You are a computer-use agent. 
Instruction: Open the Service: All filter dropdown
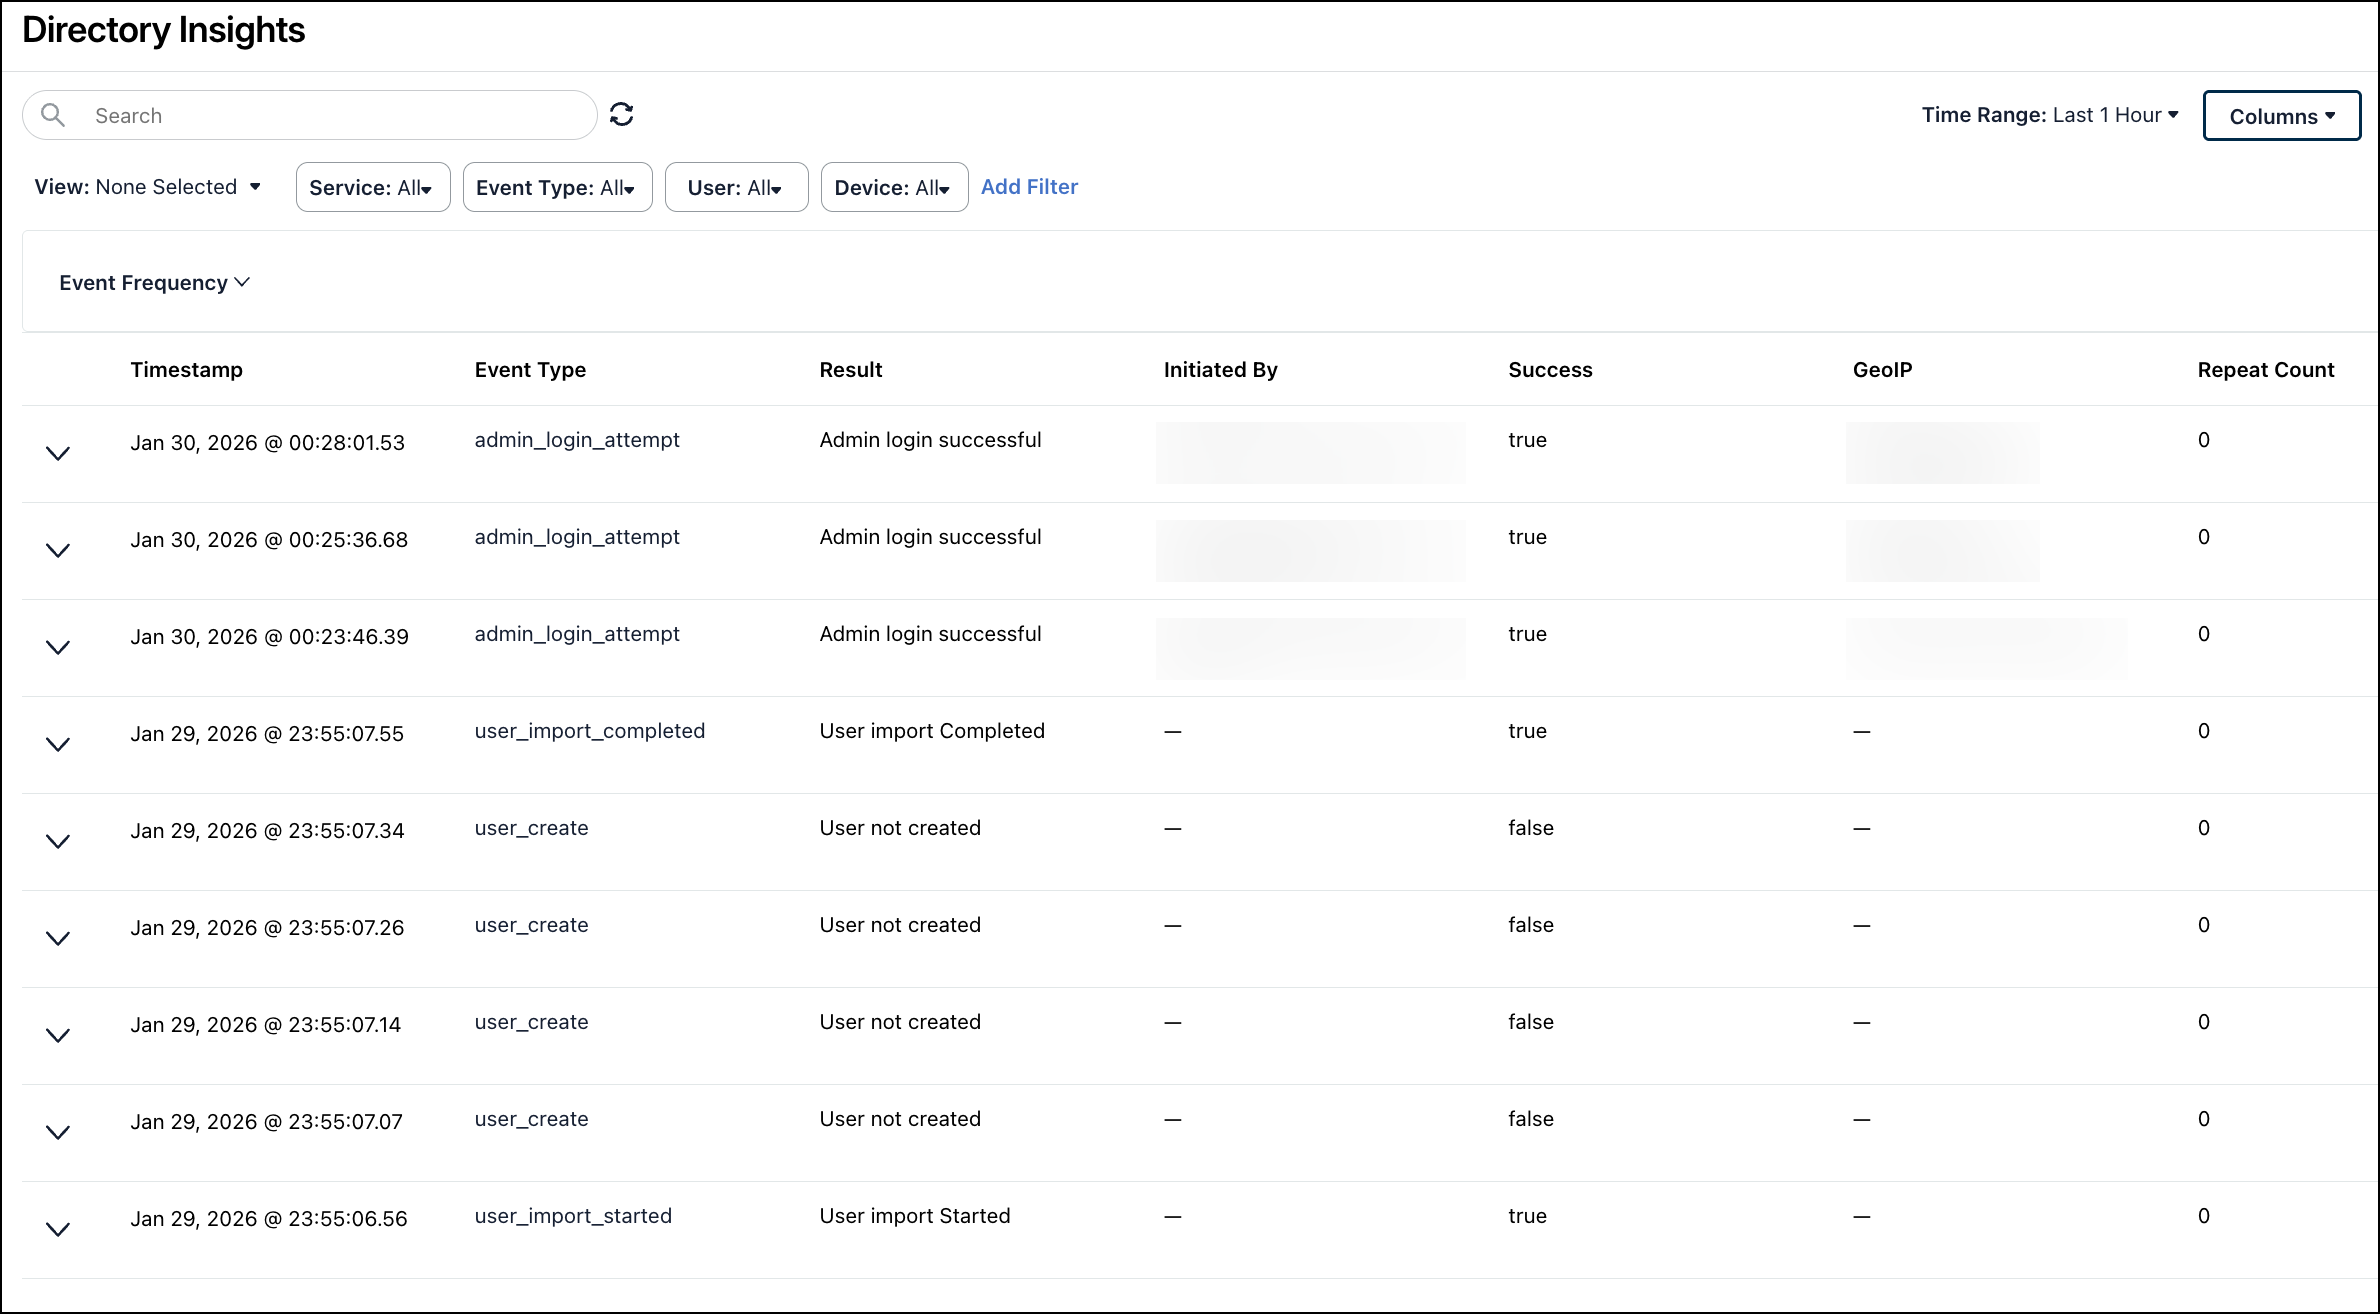click(x=372, y=187)
